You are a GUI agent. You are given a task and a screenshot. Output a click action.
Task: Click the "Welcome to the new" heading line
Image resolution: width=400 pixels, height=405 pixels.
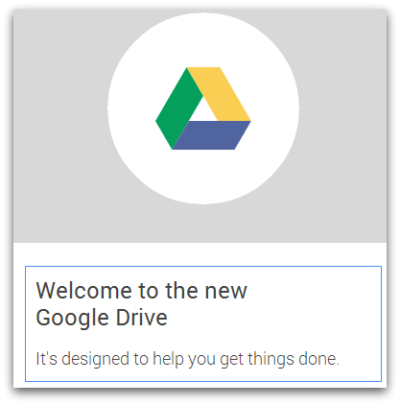(x=142, y=291)
